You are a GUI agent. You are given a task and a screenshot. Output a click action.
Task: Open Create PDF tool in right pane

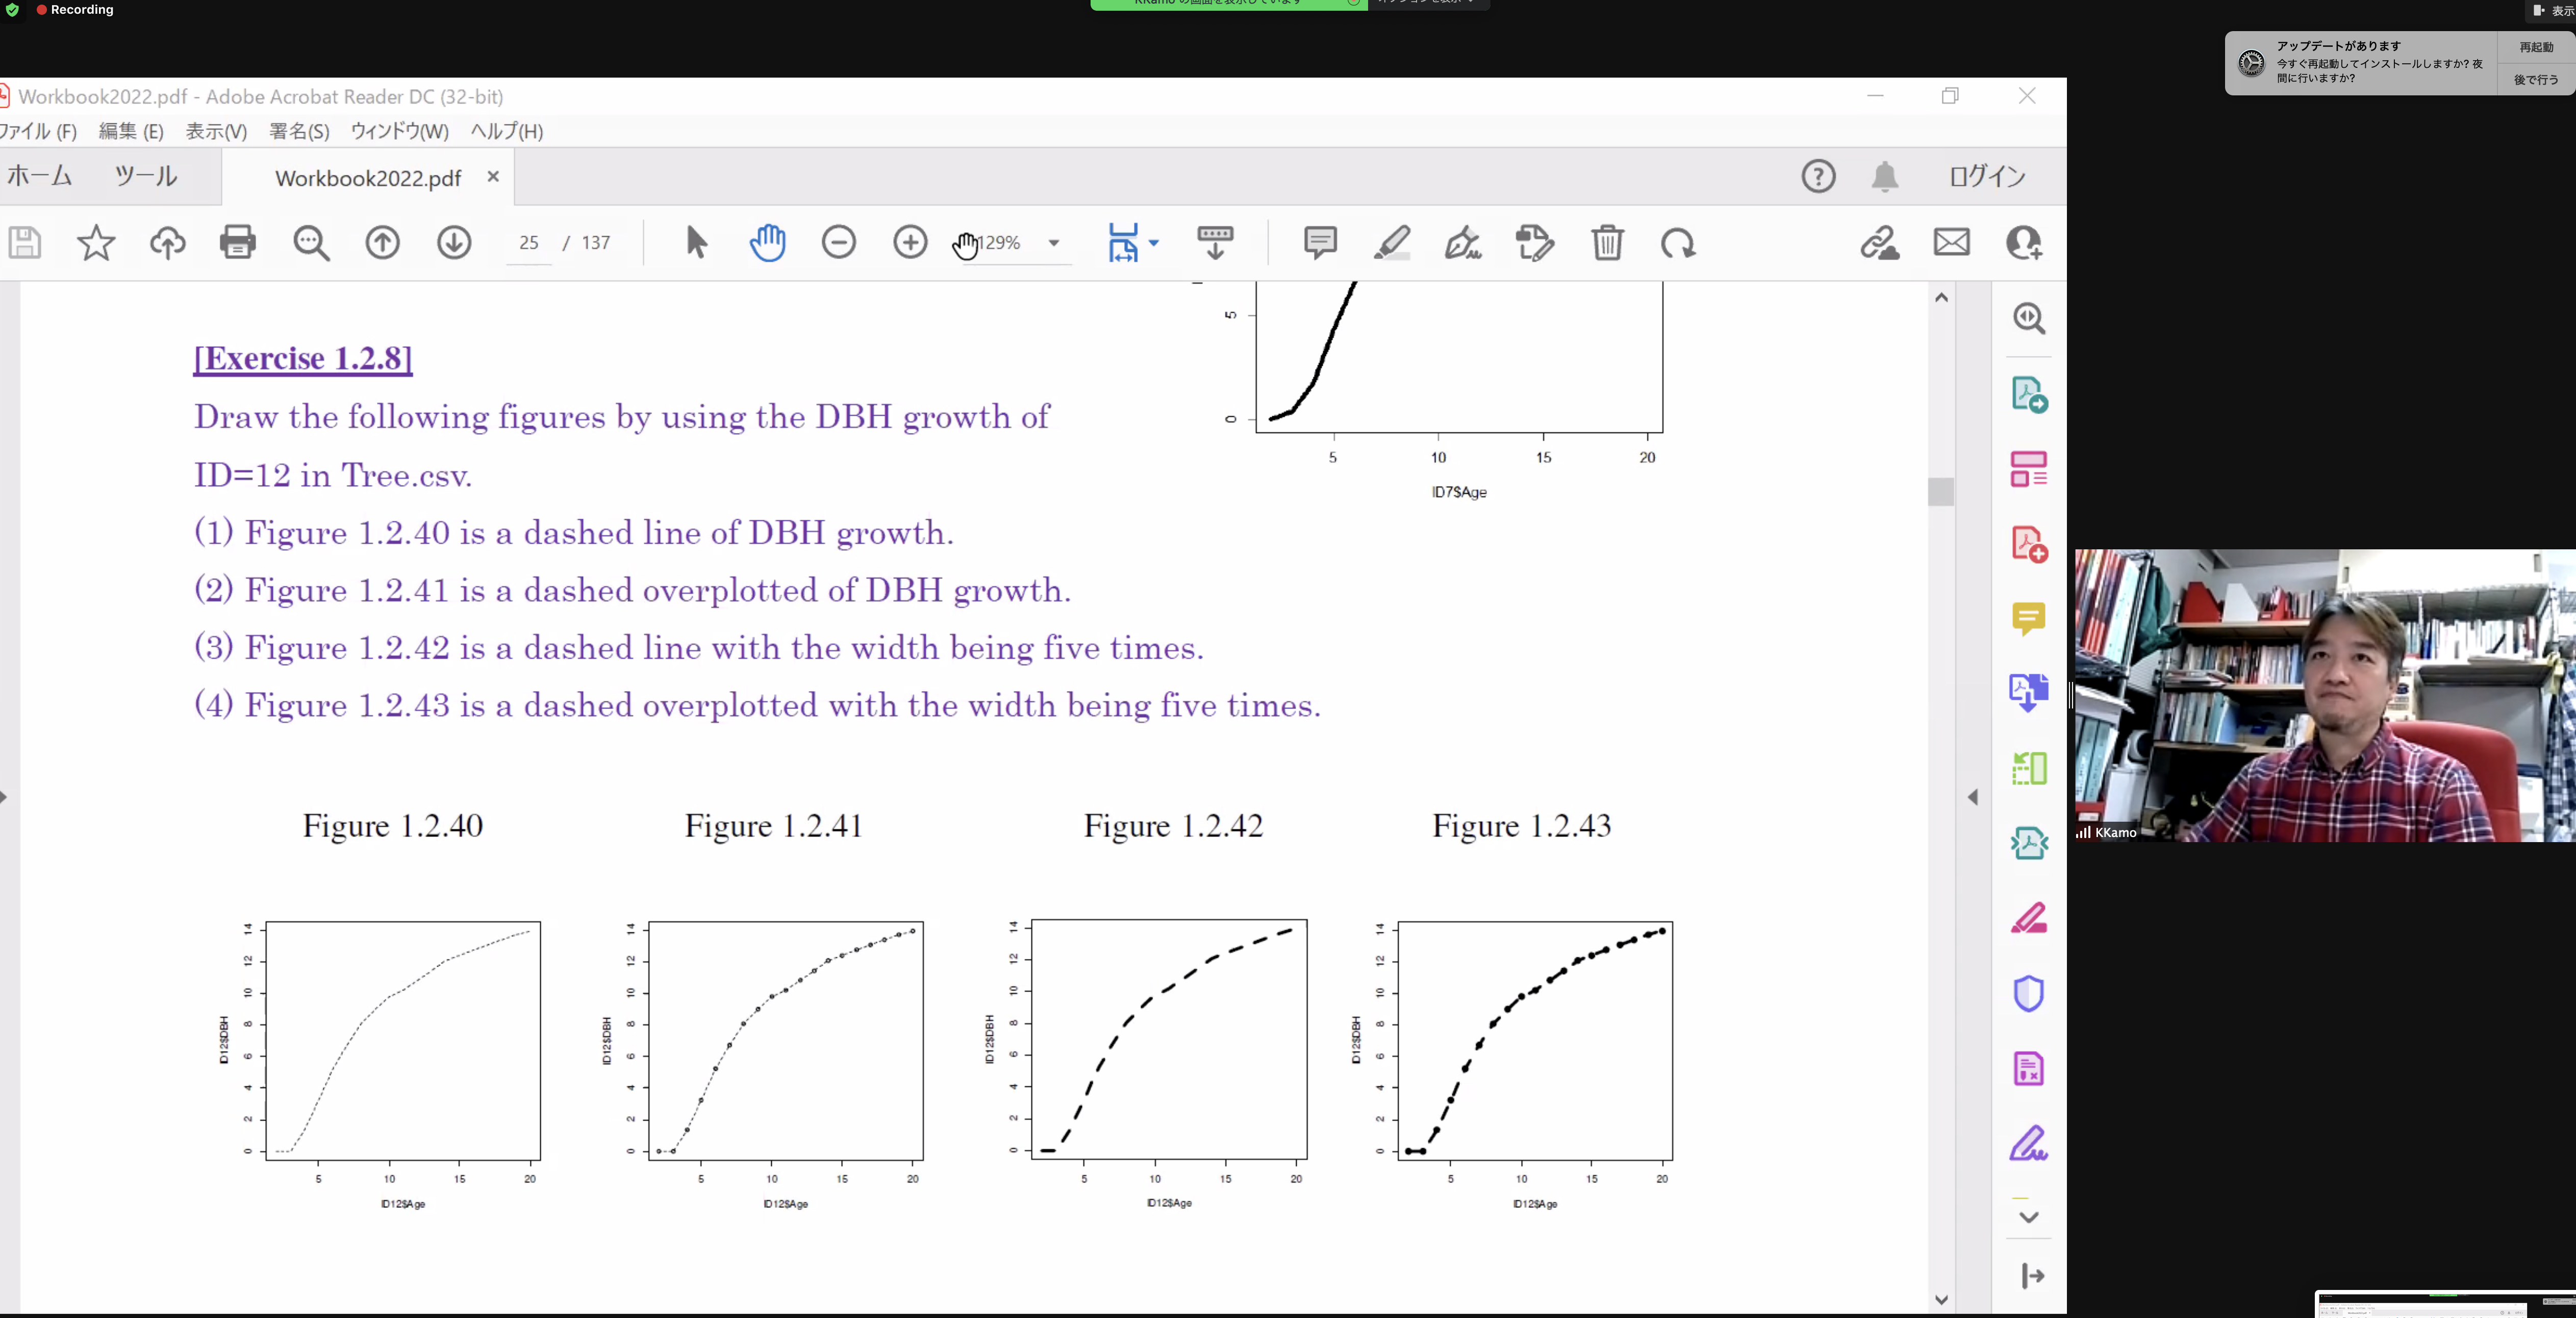point(2029,544)
